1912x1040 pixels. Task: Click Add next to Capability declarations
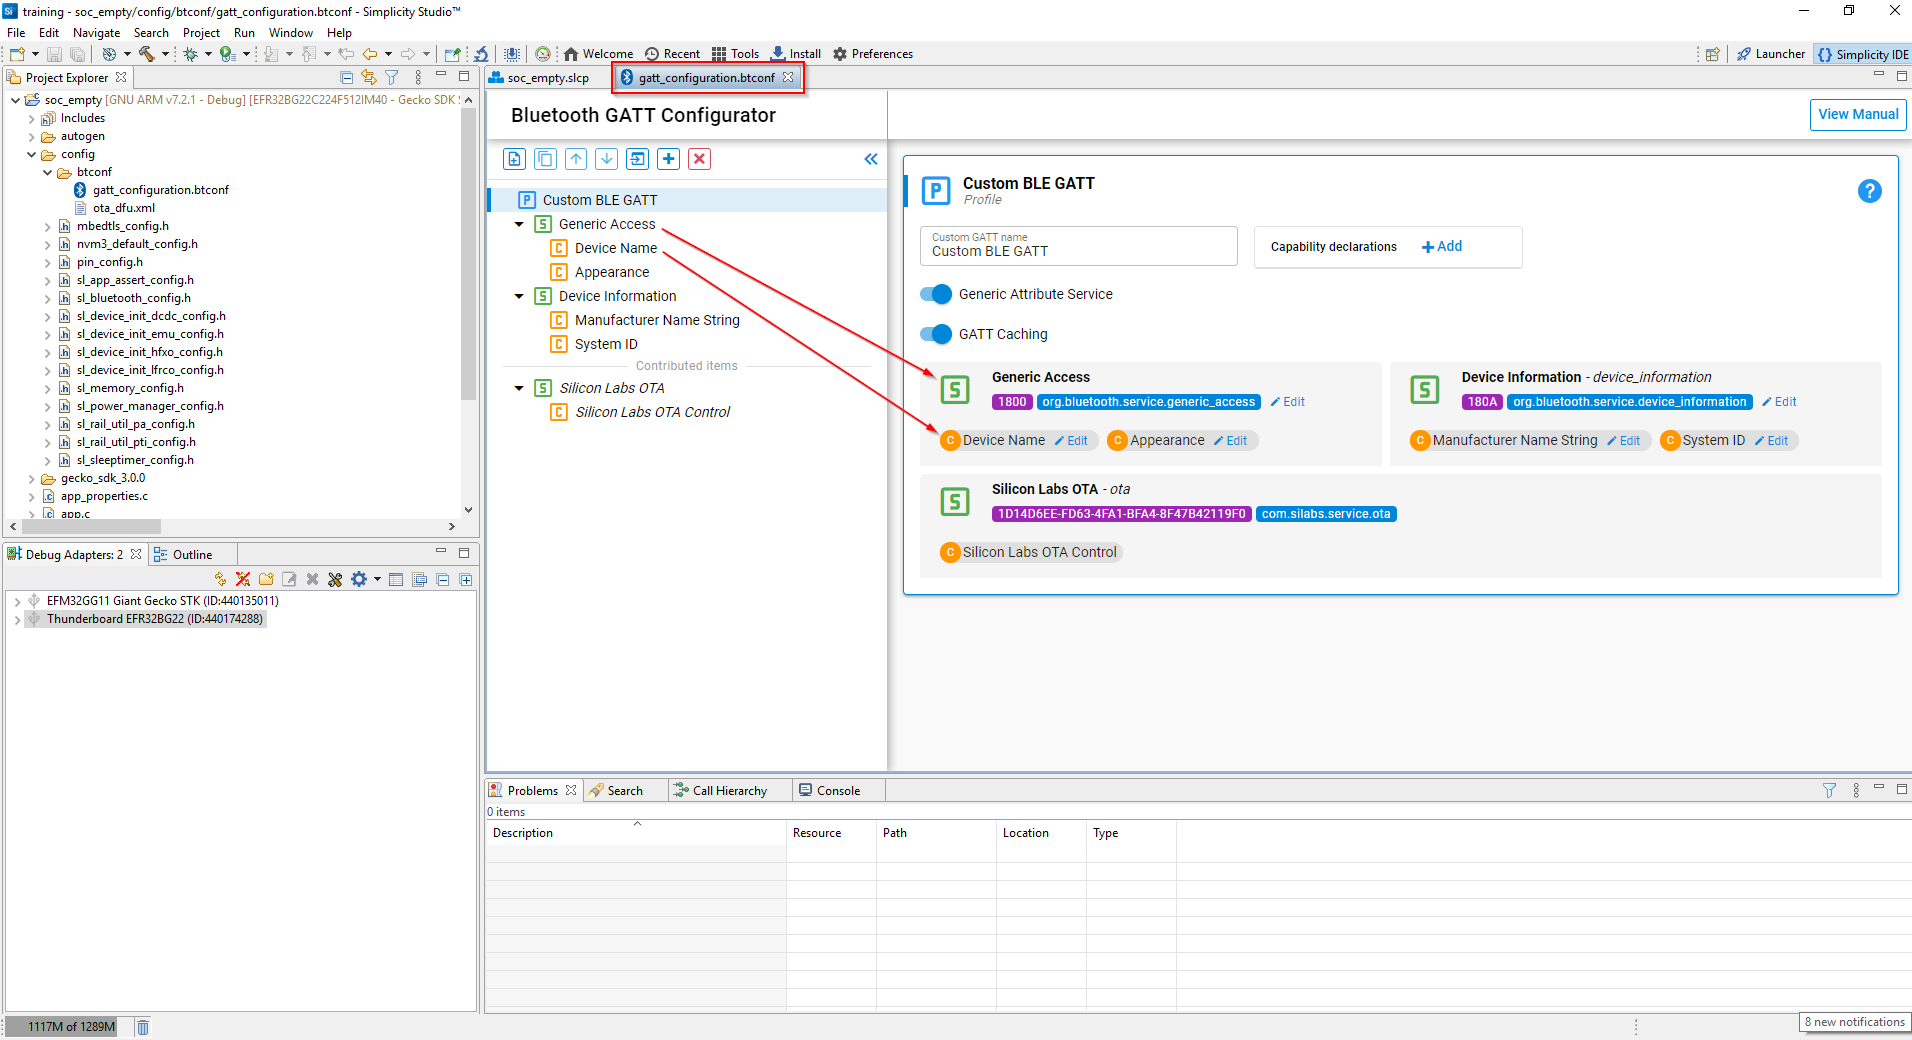tap(1442, 246)
